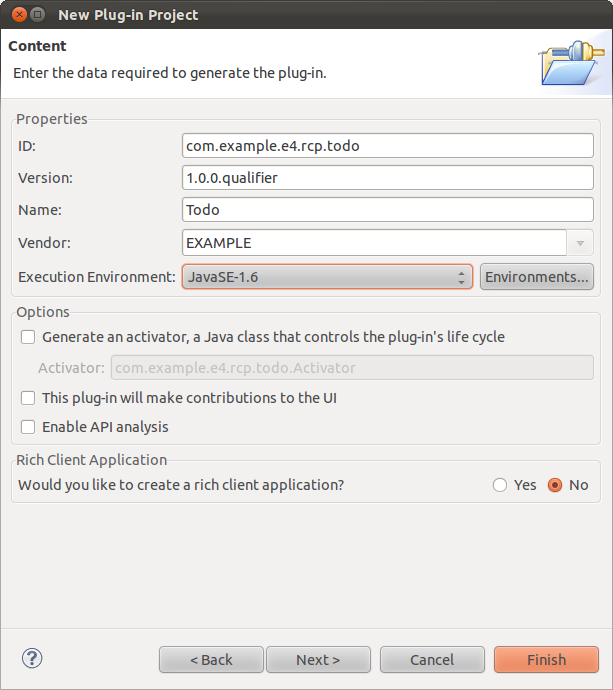The height and width of the screenshot is (690, 613).
Task: Check 'This plug-in will make contributions to the UI'
Action: coord(28,398)
